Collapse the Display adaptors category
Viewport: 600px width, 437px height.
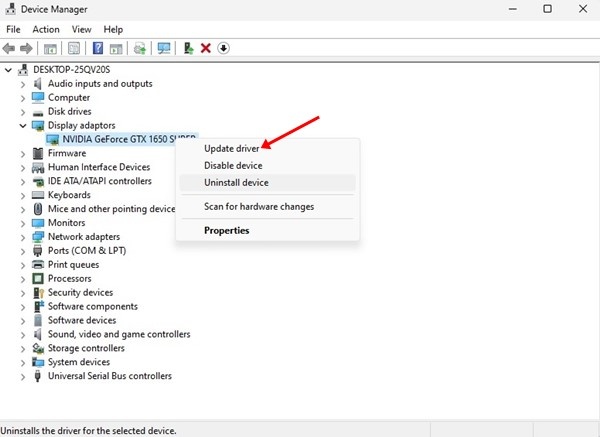tap(23, 126)
